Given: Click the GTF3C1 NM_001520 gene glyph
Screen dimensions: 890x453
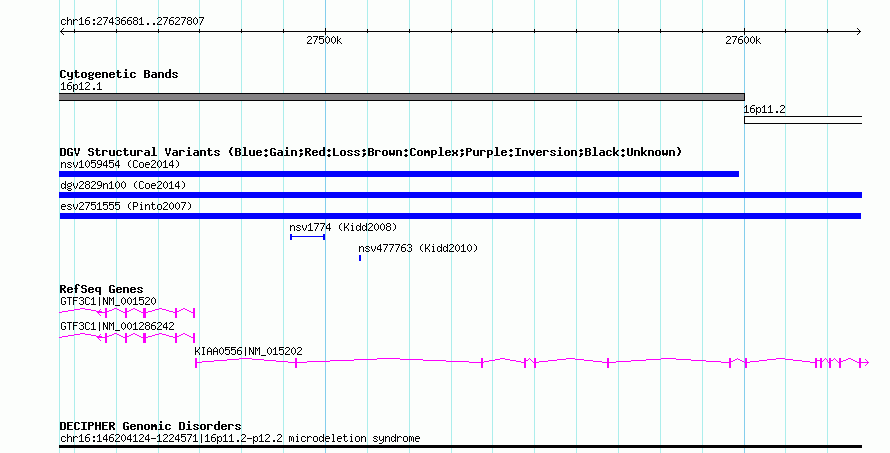Looking at the screenshot, I should (127, 312).
